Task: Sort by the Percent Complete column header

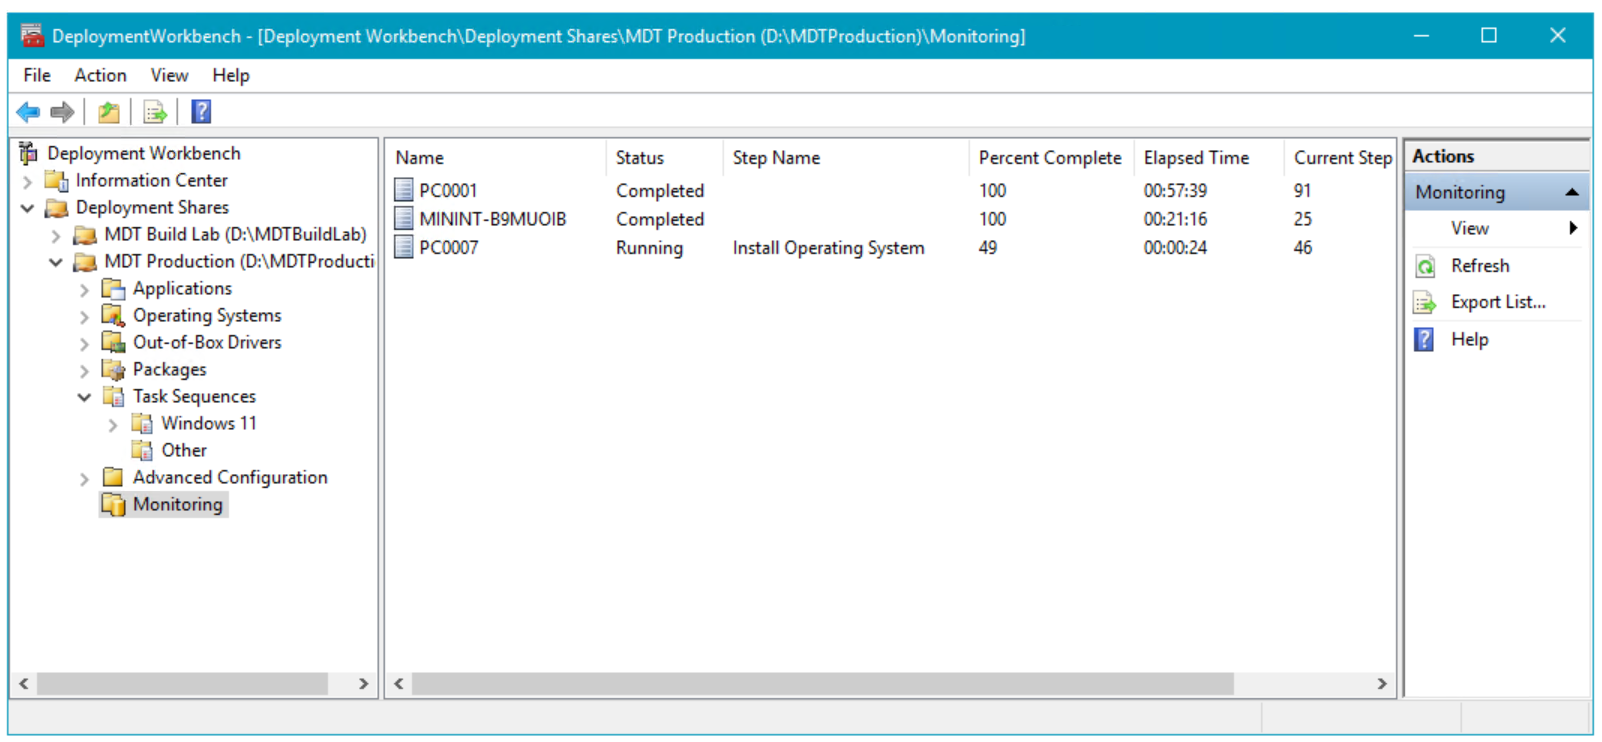Action: click(x=1049, y=158)
